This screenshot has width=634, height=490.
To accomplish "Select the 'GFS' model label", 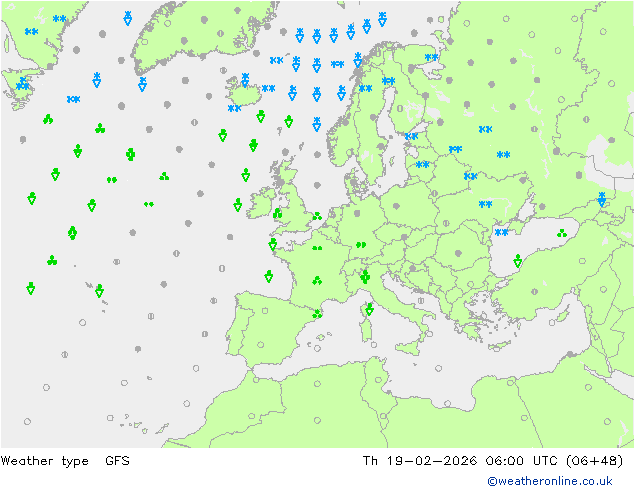I will click(117, 460).
